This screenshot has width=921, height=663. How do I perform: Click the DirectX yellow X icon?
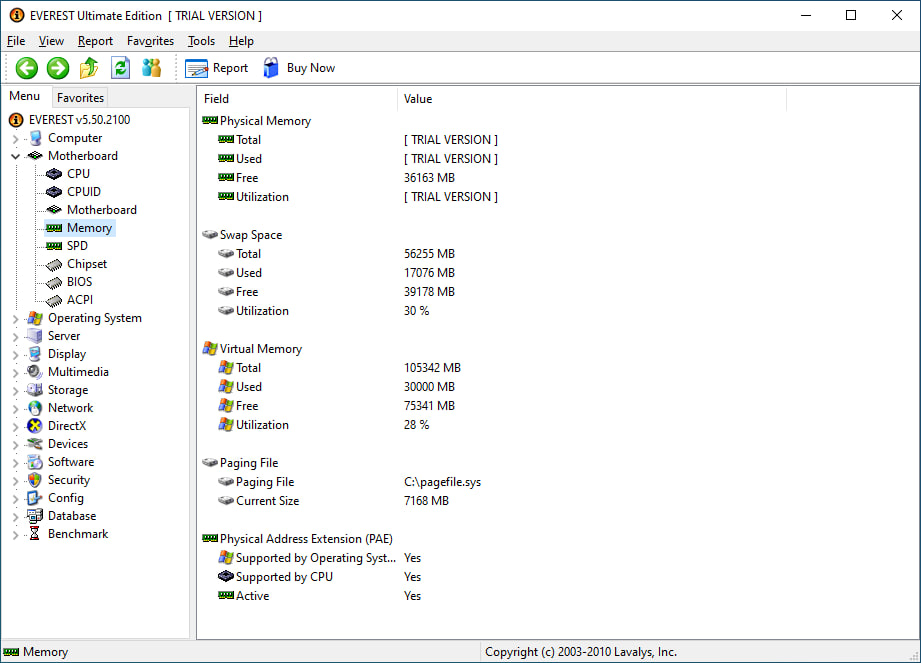click(35, 426)
